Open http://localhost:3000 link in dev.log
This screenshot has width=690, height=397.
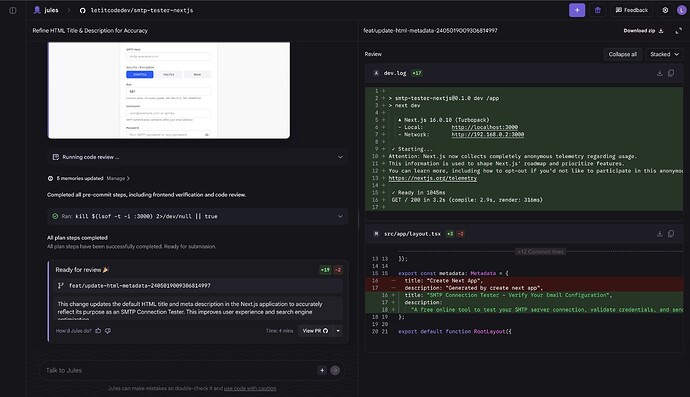484,127
